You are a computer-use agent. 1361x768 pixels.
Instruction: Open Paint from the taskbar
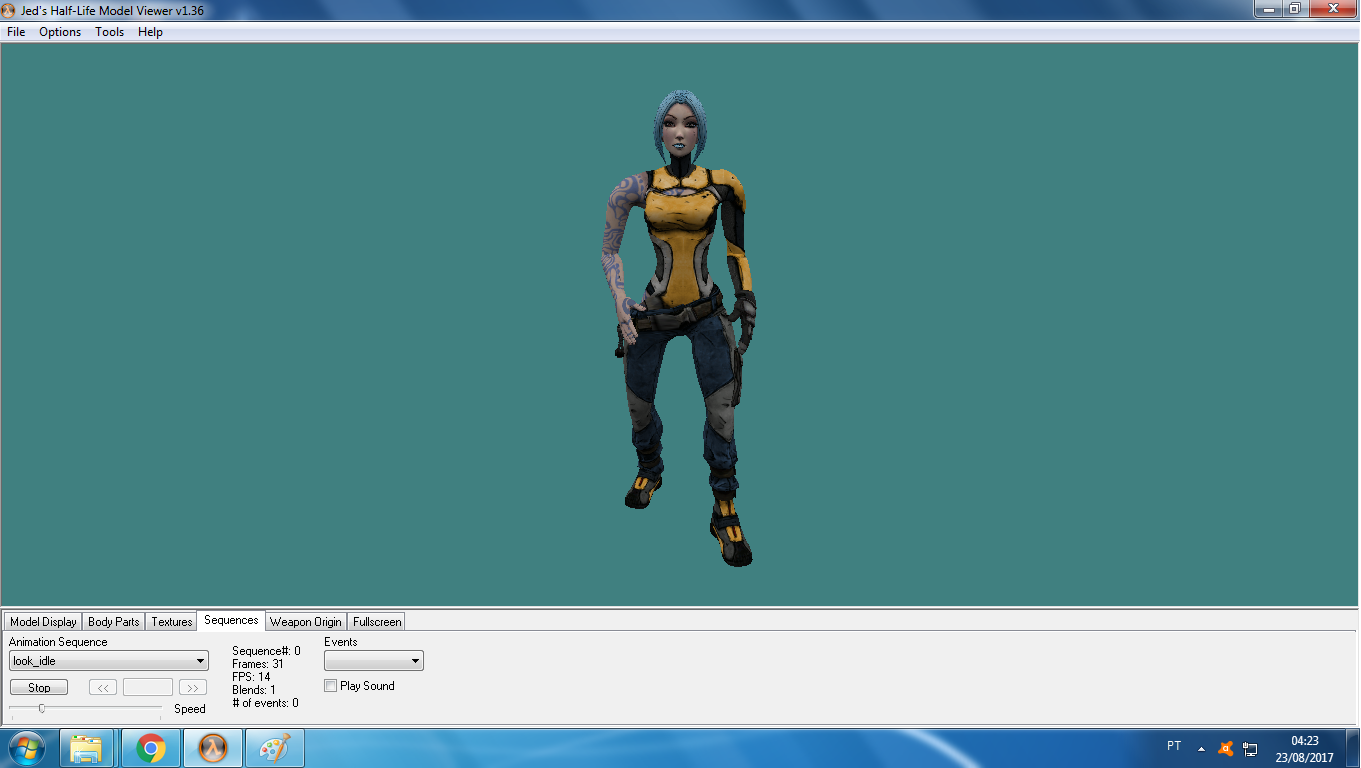[275, 748]
